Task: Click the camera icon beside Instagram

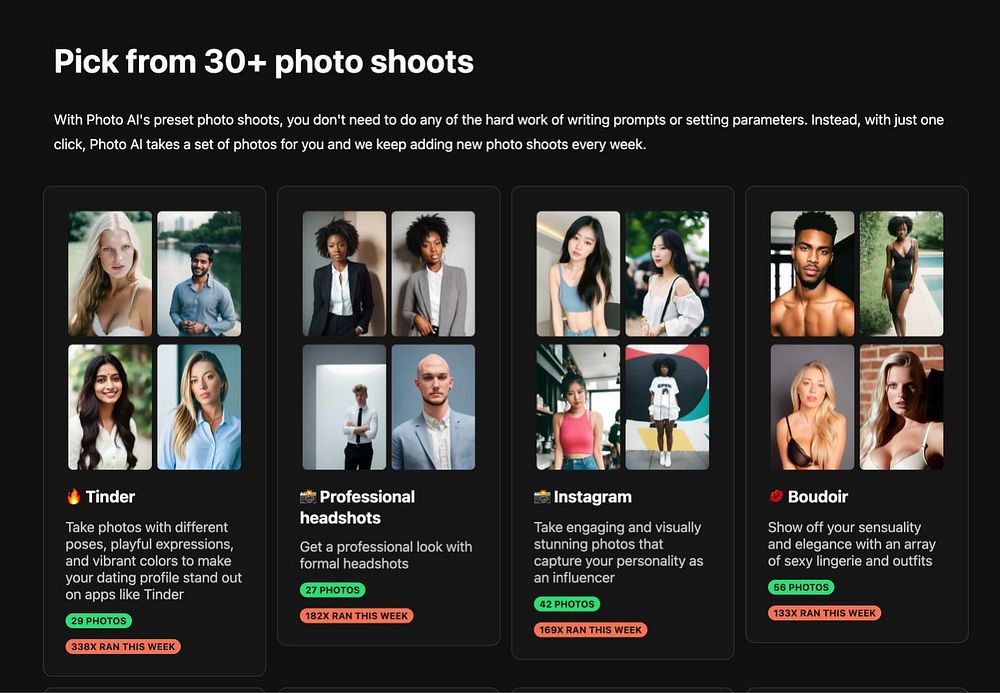Action: point(542,496)
